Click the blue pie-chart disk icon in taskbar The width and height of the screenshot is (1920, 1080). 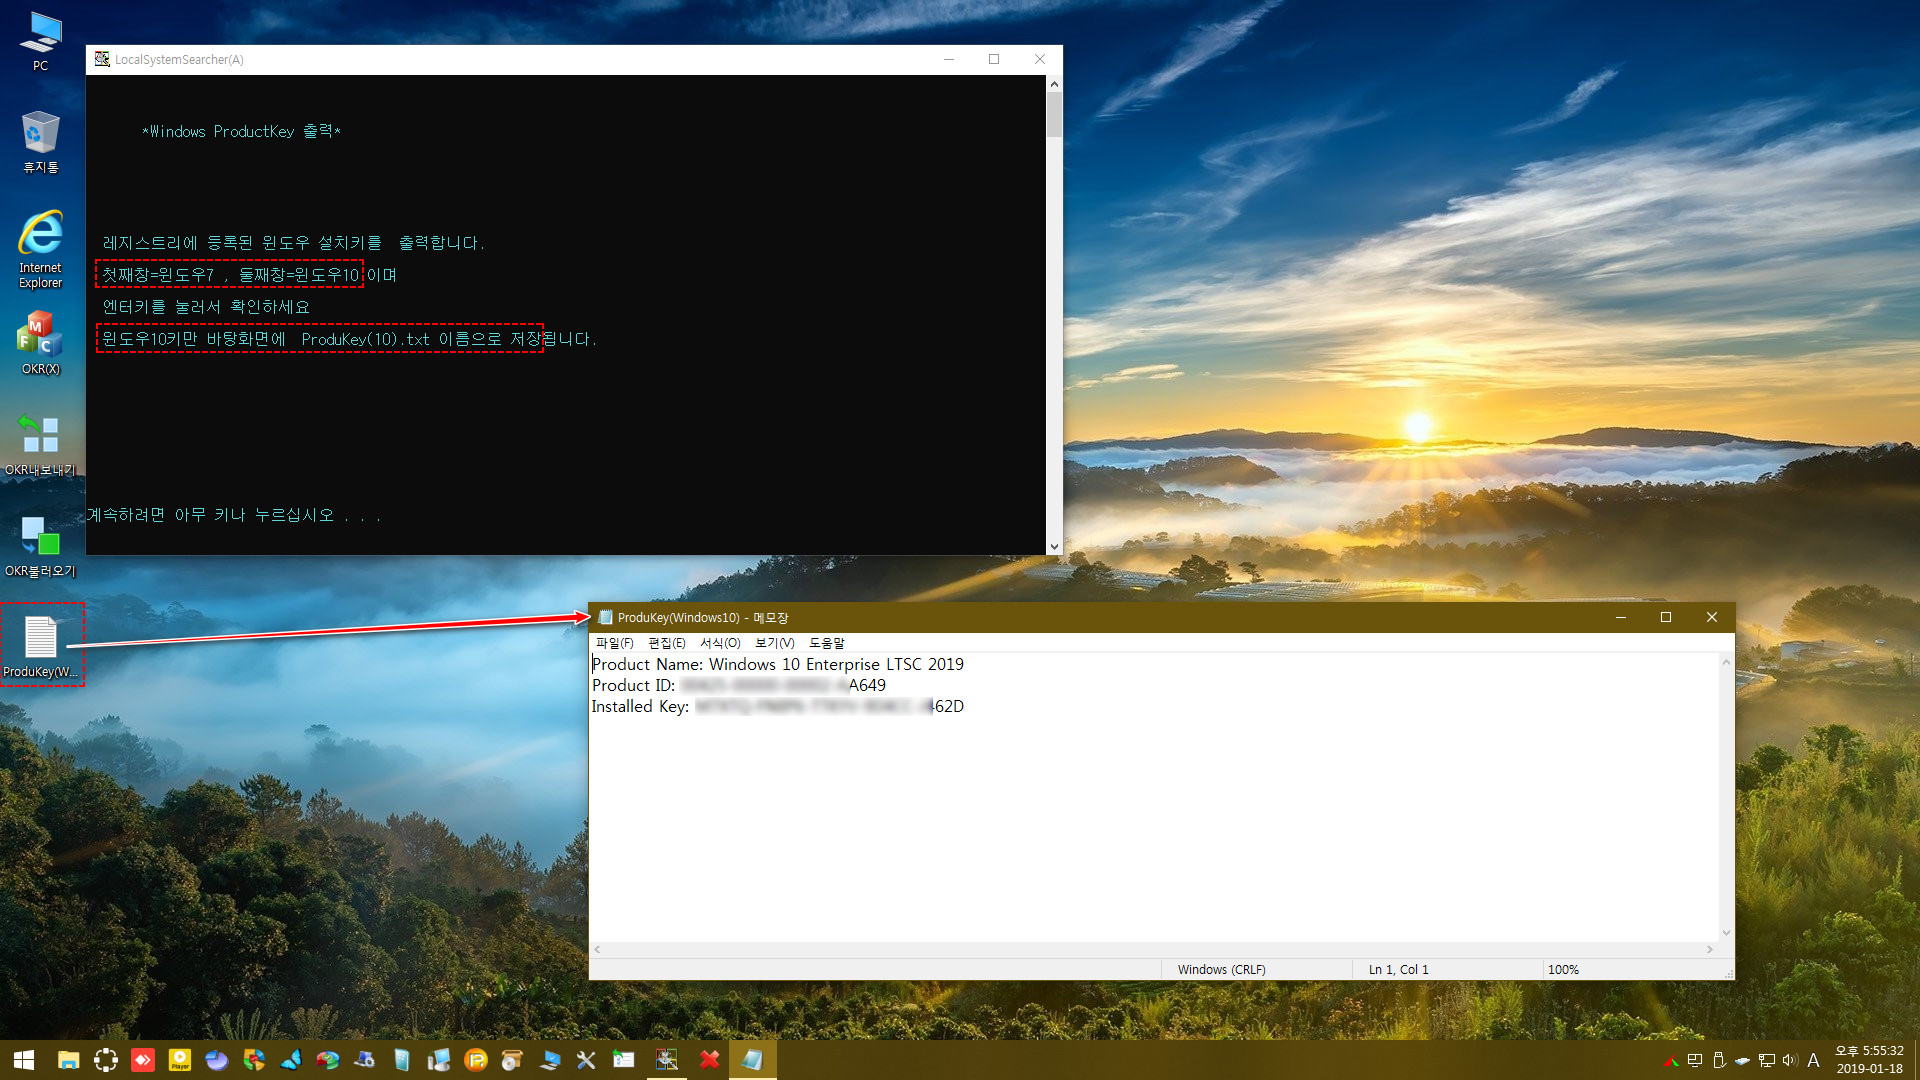click(217, 1060)
